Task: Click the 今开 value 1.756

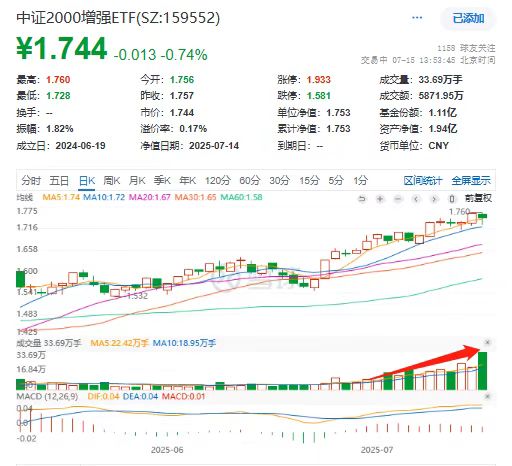Action: (x=182, y=80)
